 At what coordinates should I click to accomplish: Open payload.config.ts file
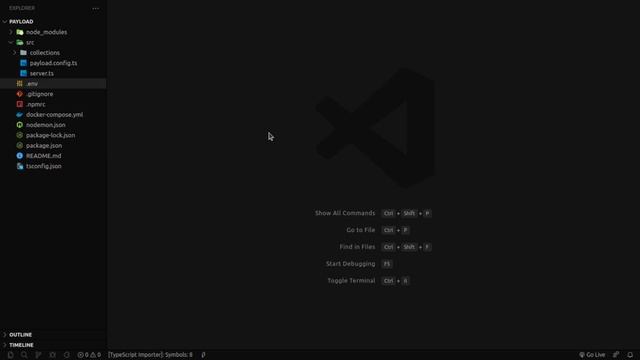point(53,63)
